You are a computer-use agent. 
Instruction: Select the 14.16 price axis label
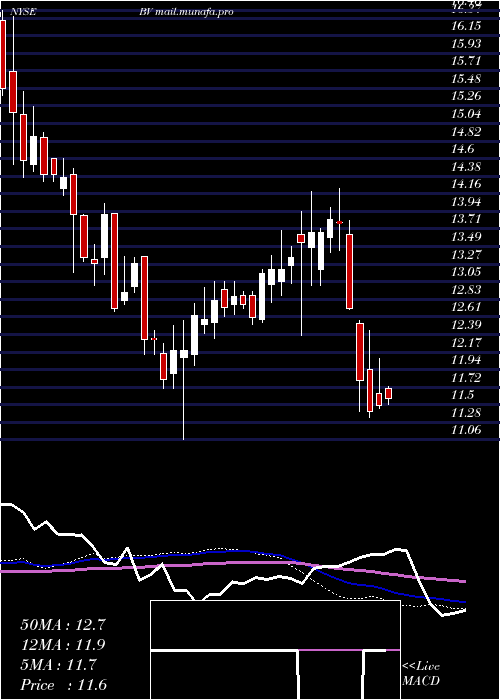(466, 184)
